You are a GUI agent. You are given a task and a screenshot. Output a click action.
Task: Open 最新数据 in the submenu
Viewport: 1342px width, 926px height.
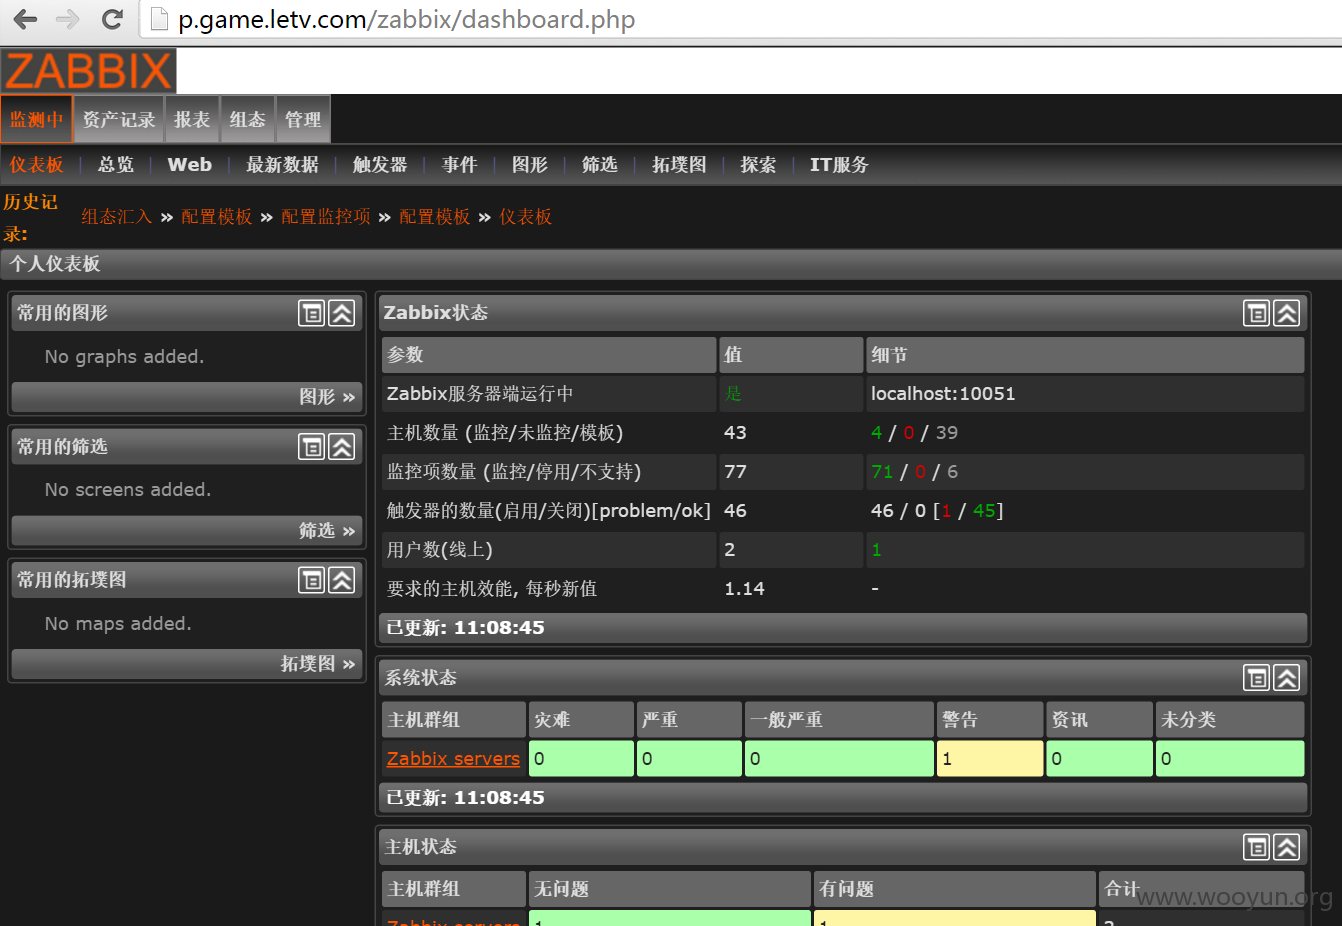(x=283, y=165)
